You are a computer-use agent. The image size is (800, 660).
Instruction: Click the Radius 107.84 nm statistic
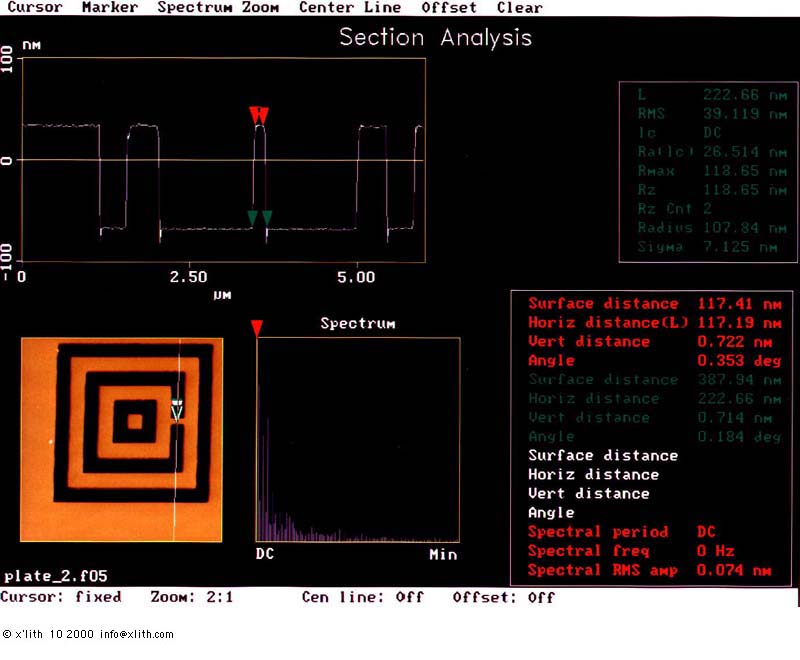tap(712, 227)
